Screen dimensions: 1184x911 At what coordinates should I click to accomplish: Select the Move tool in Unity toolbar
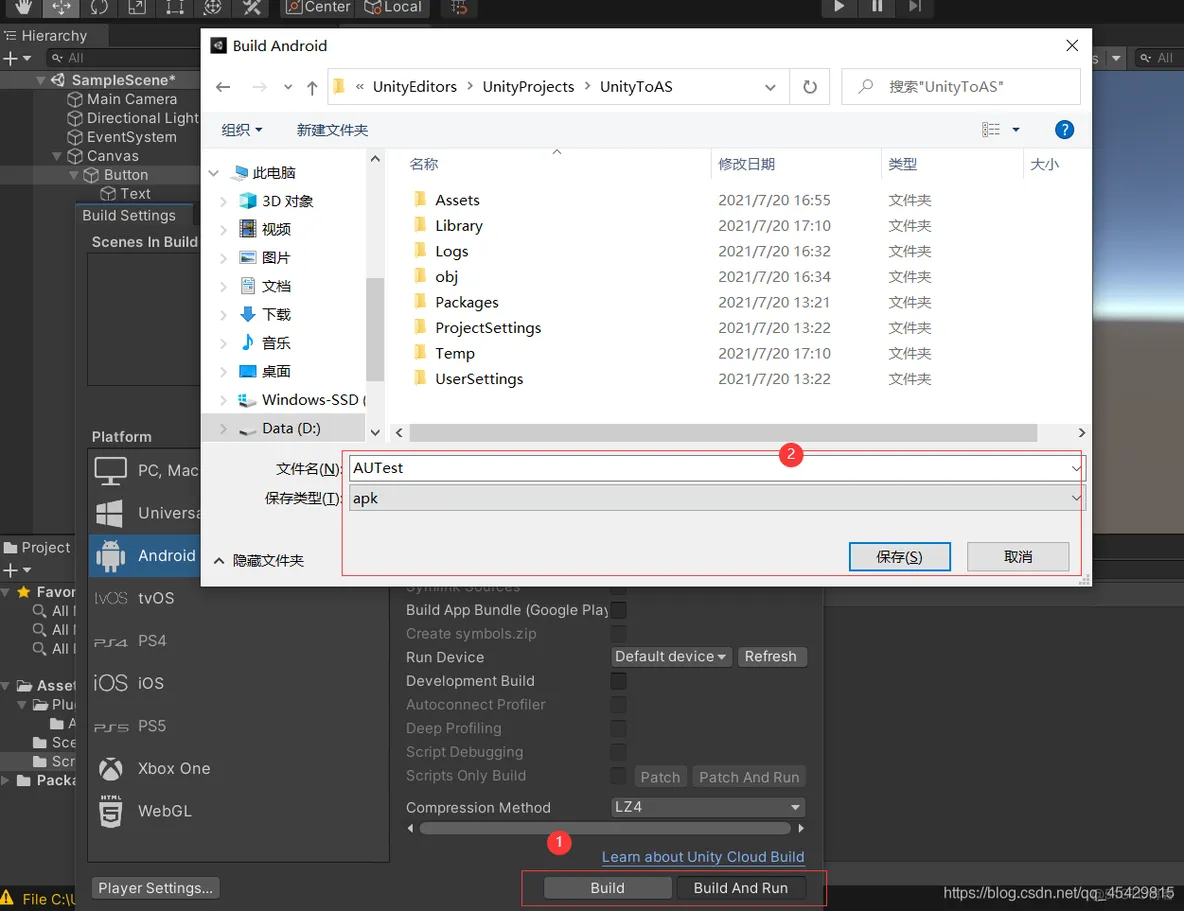pos(61,8)
